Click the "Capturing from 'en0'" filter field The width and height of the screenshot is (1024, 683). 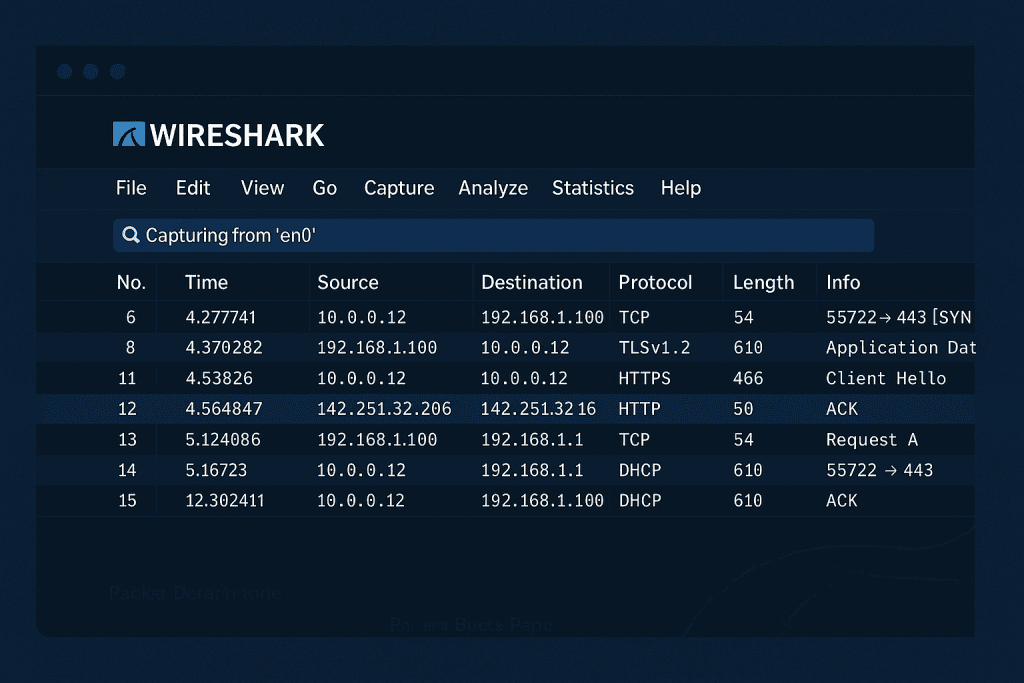tap(493, 235)
